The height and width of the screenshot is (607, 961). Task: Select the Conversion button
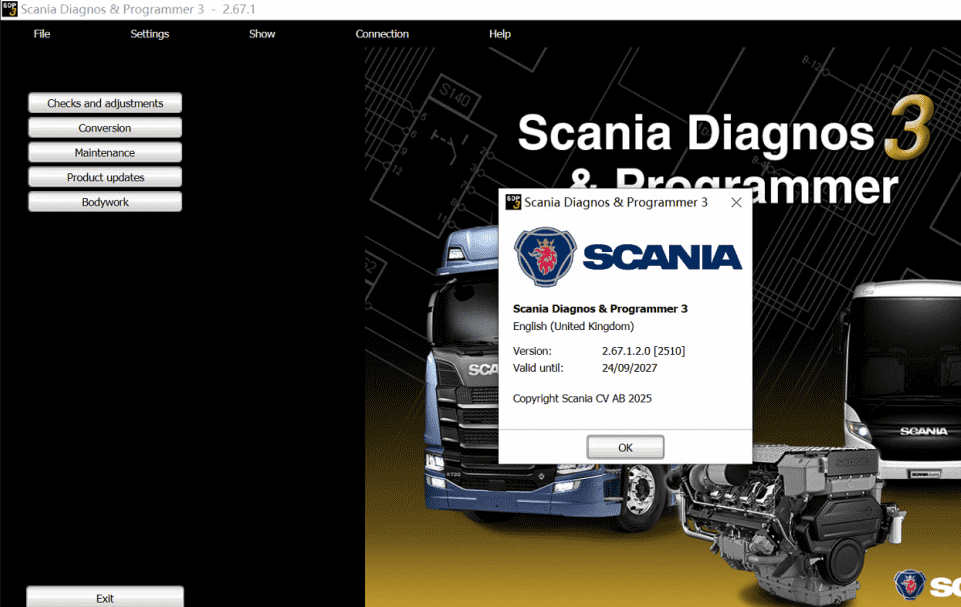coord(105,128)
